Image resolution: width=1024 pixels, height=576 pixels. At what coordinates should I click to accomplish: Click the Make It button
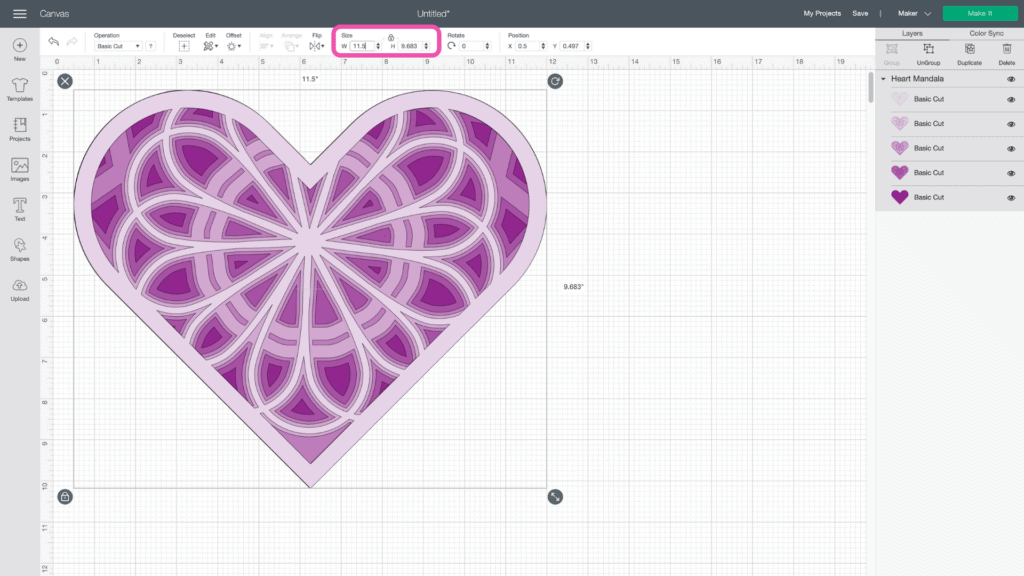[980, 13]
